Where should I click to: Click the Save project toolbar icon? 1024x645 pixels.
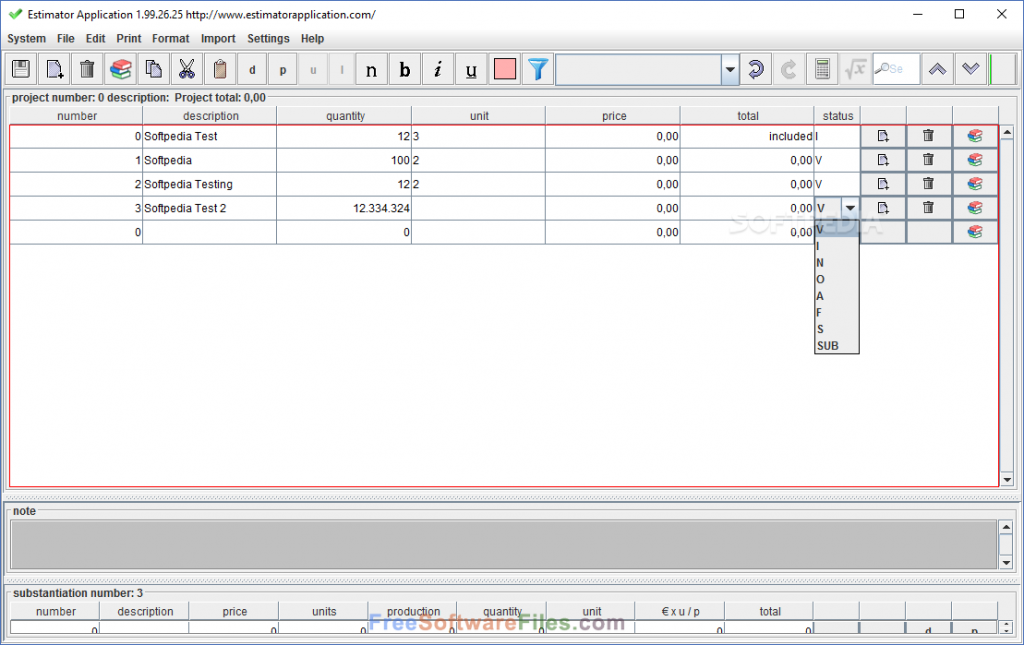tap(20, 68)
